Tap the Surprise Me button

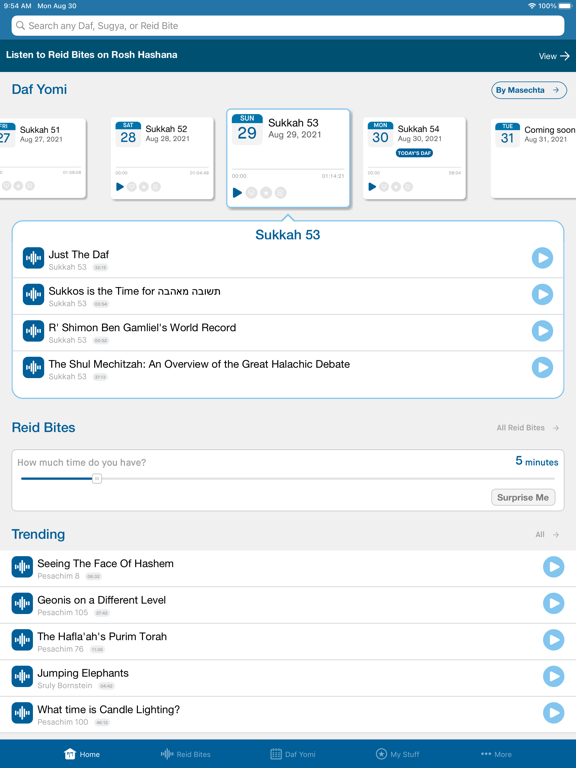point(523,497)
